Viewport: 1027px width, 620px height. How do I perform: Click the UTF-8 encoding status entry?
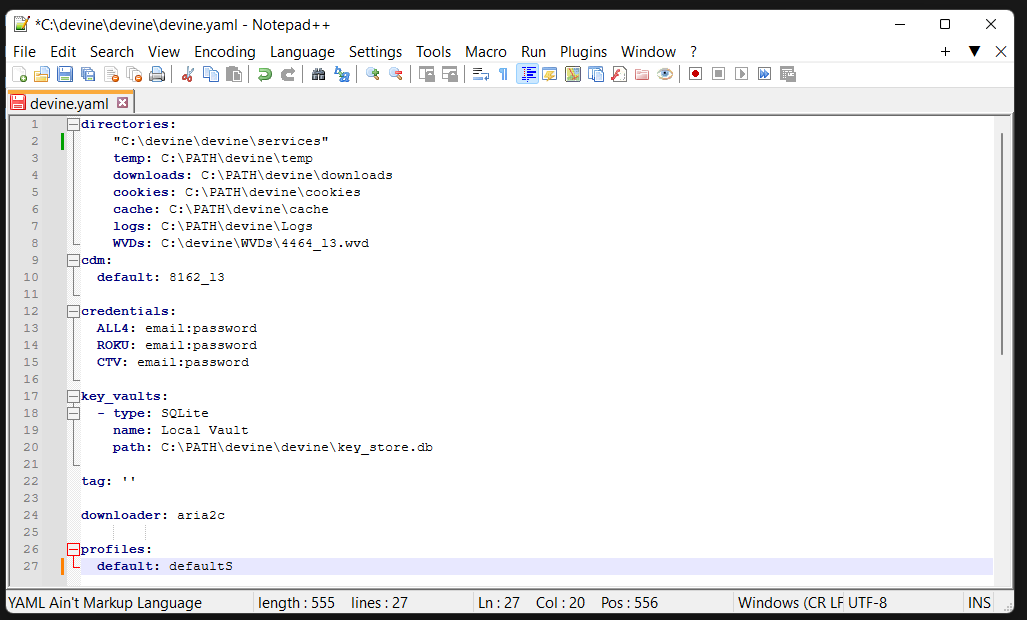(867, 603)
